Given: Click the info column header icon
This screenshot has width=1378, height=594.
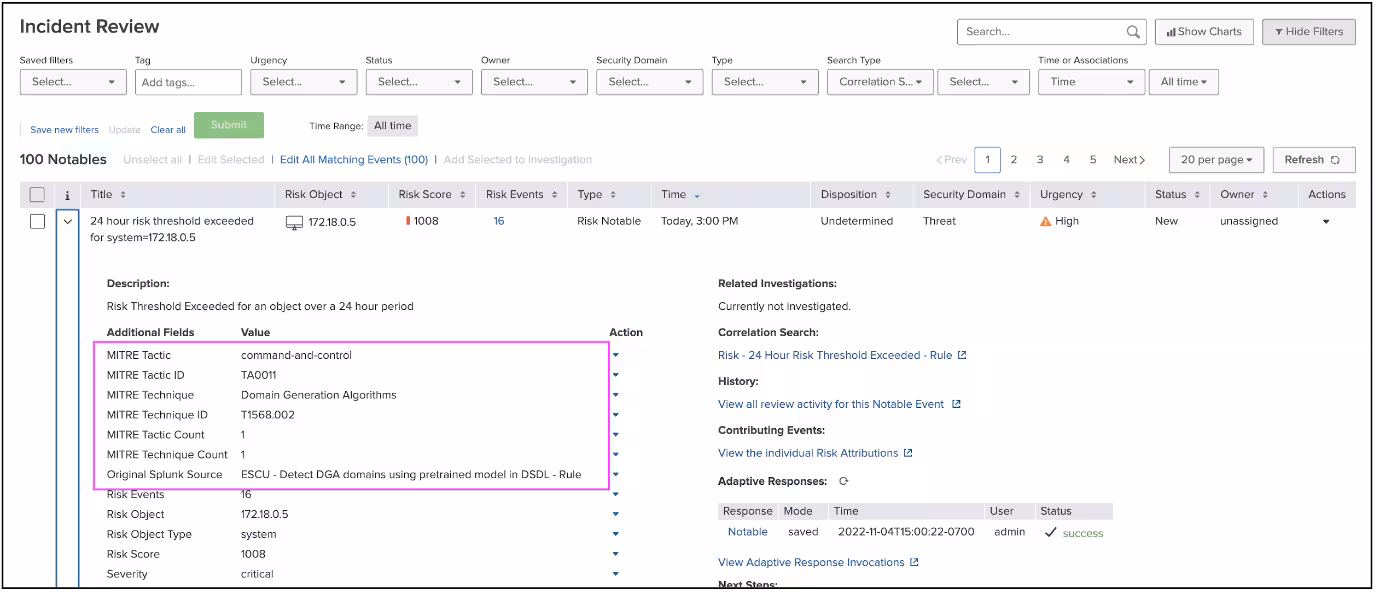Looking at the screenshot, I should tap(67, 195).
